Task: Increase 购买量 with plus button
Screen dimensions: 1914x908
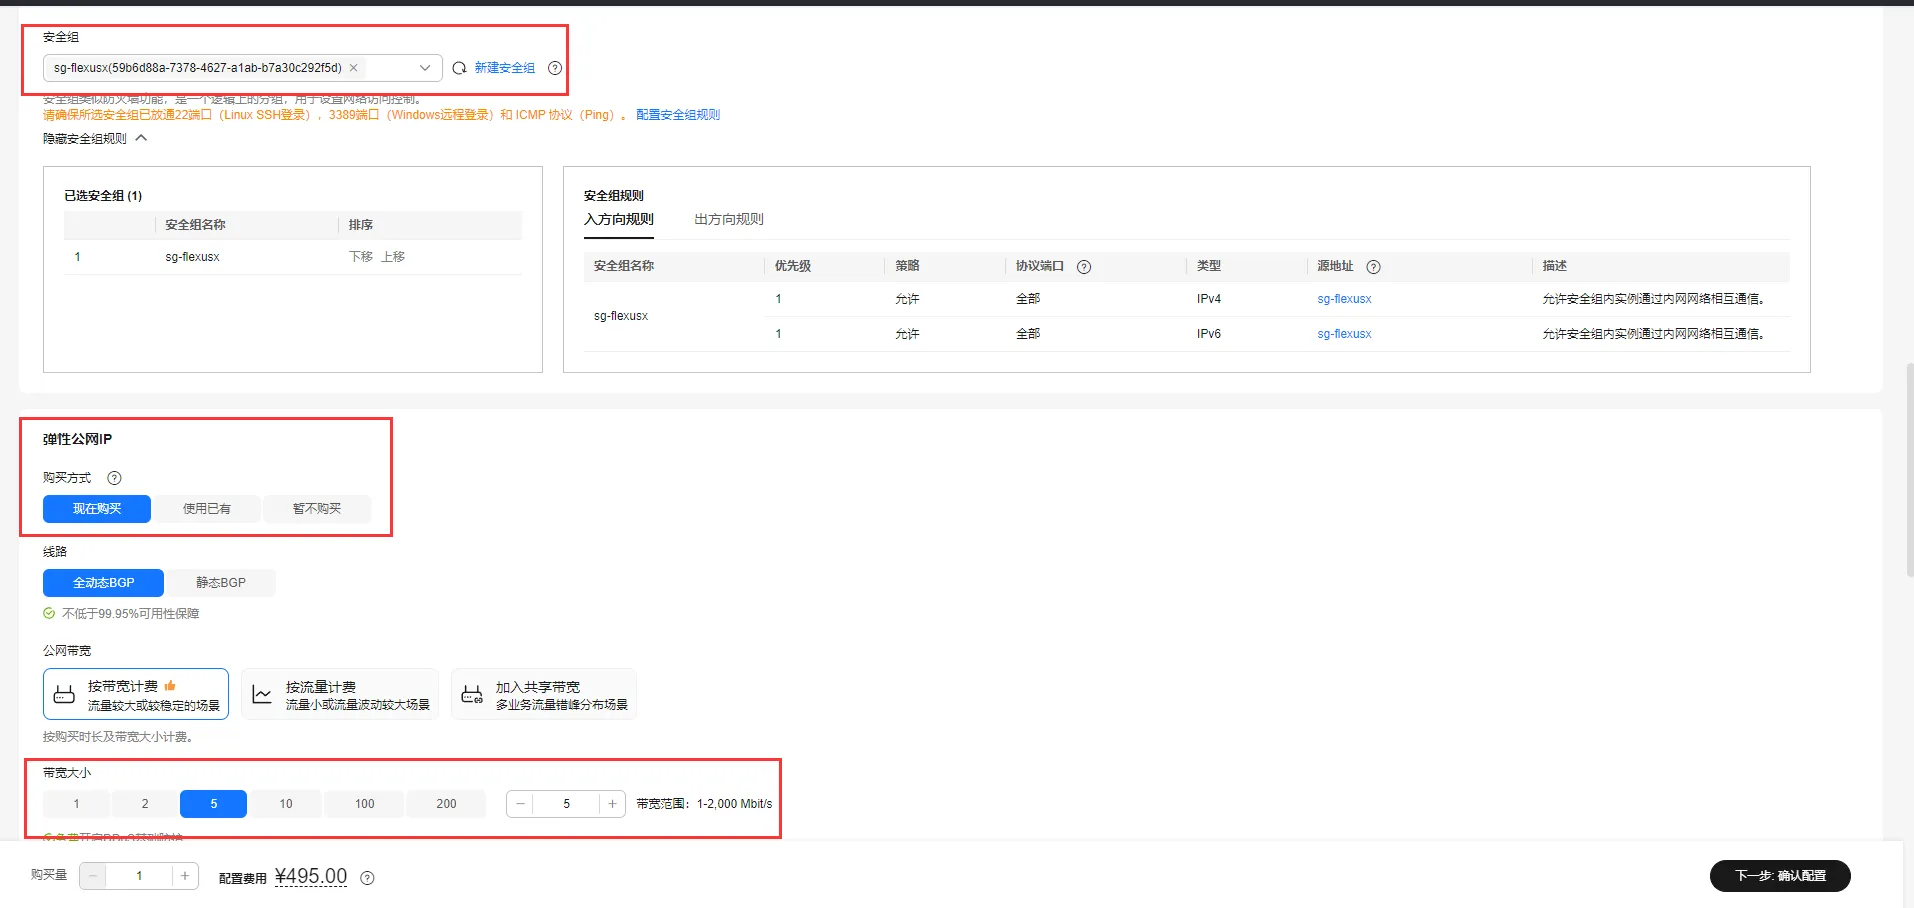Action: click(x=185, y=876)
